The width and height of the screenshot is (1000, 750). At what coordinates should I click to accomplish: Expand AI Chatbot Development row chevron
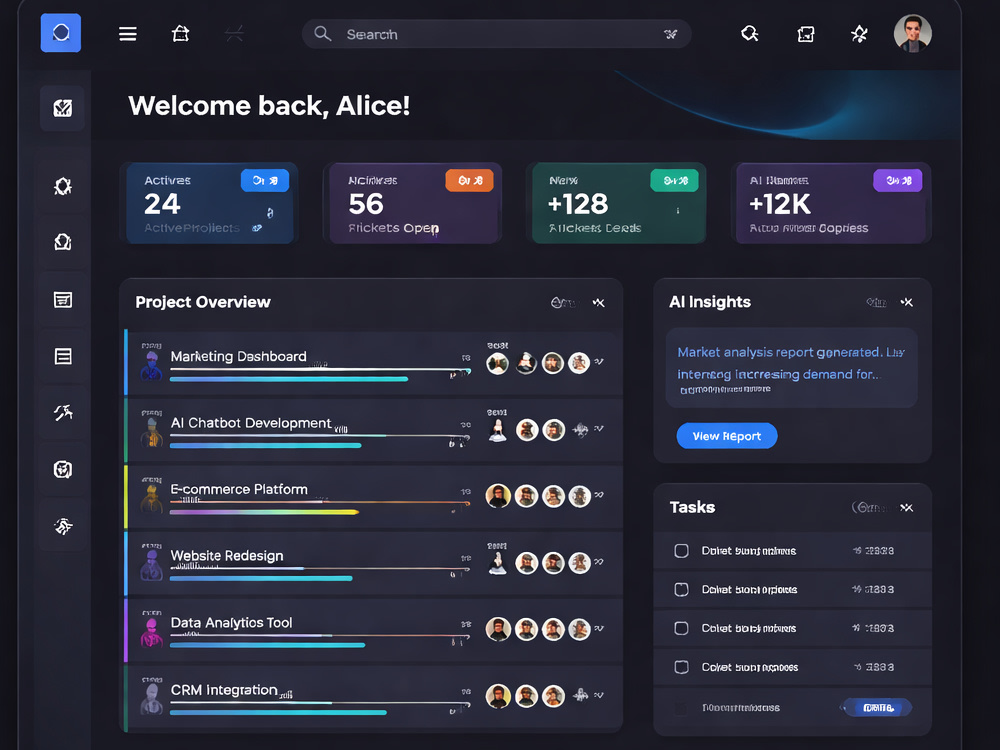599,429
